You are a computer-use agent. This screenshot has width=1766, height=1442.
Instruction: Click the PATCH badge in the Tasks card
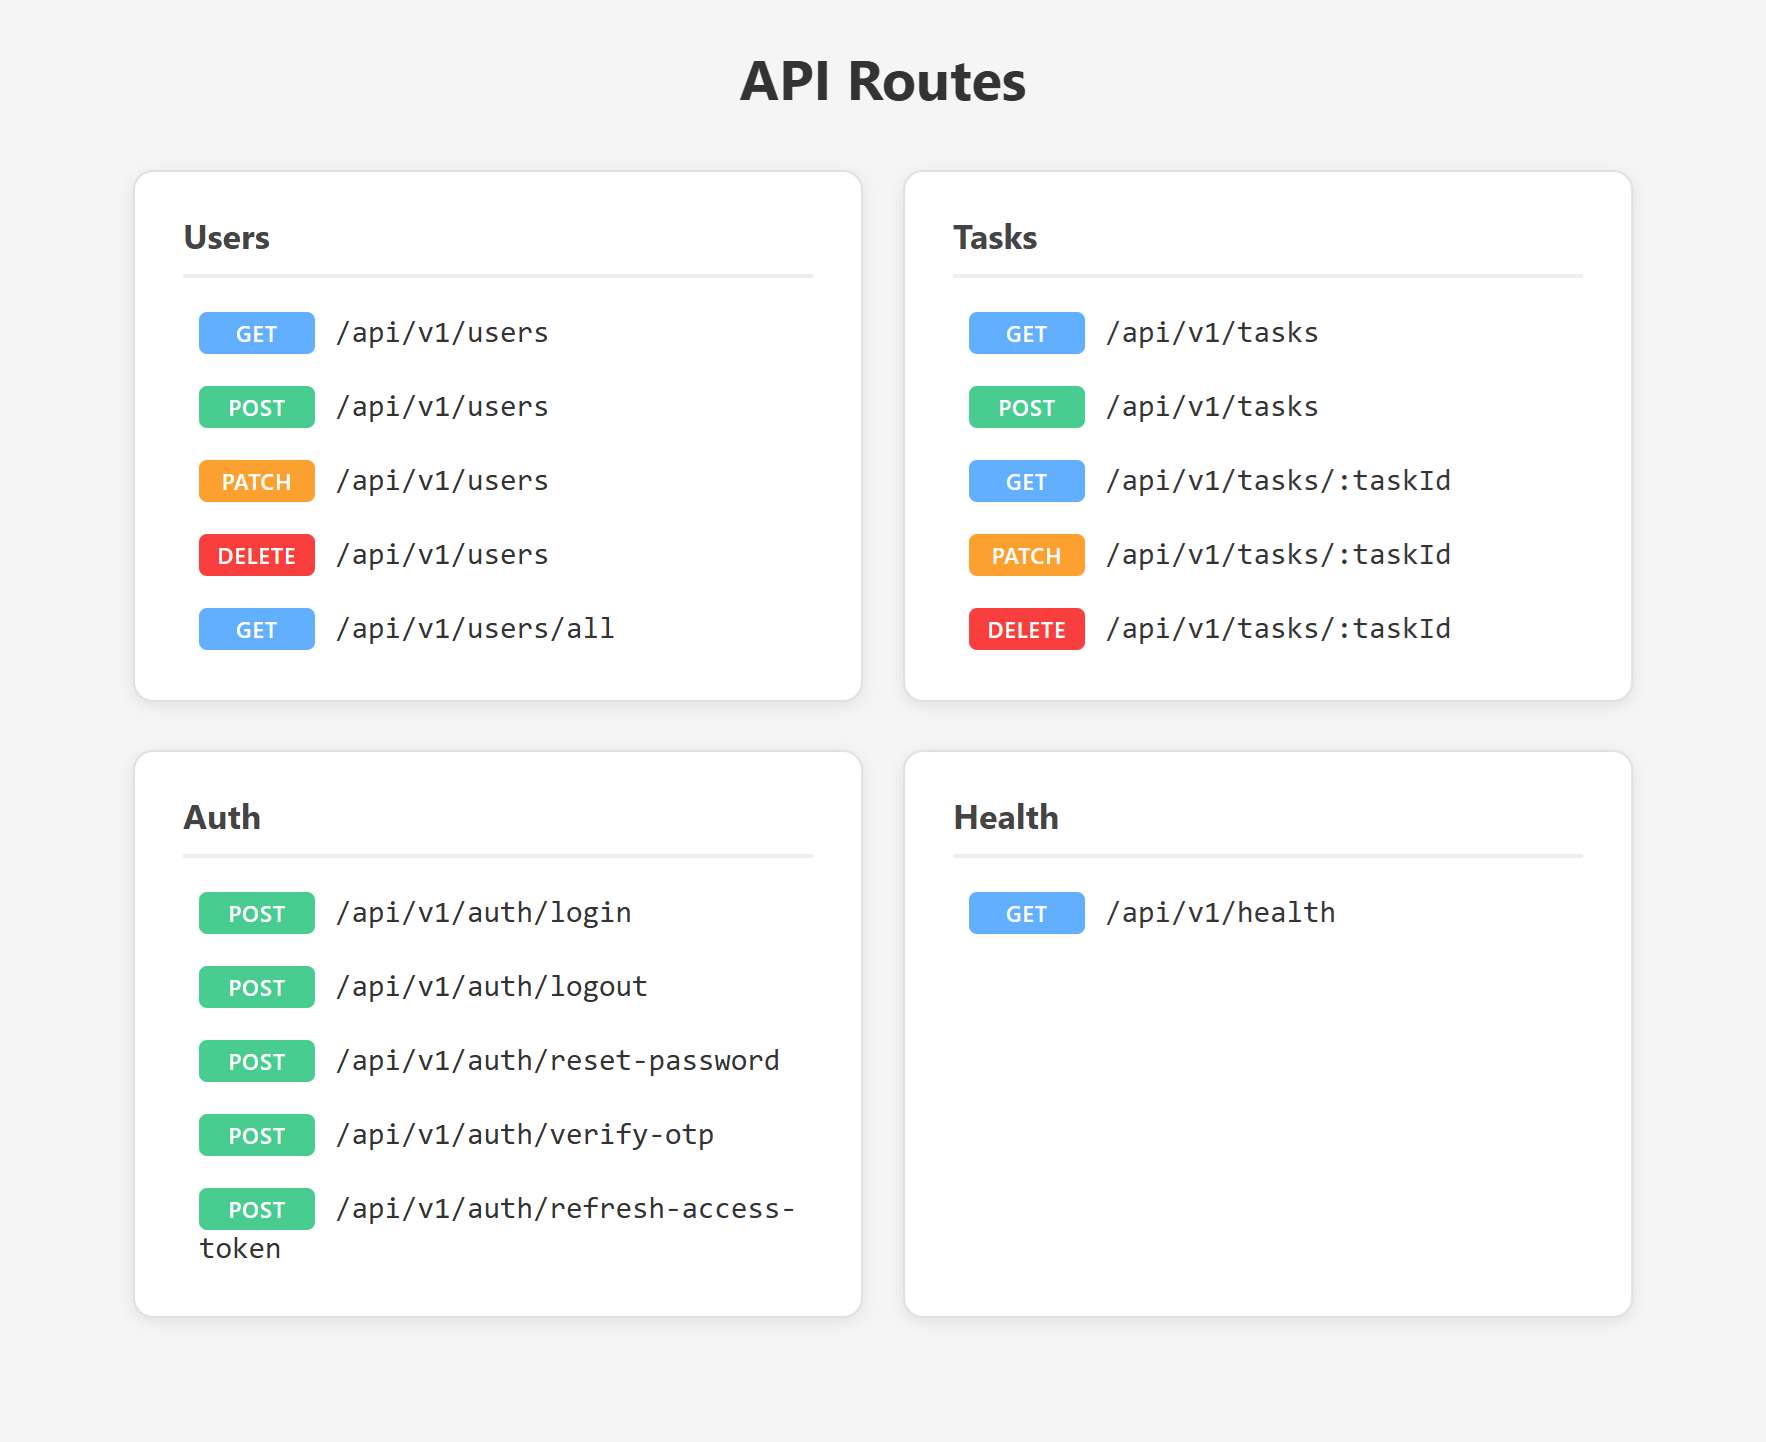[x=1027, y=555]
